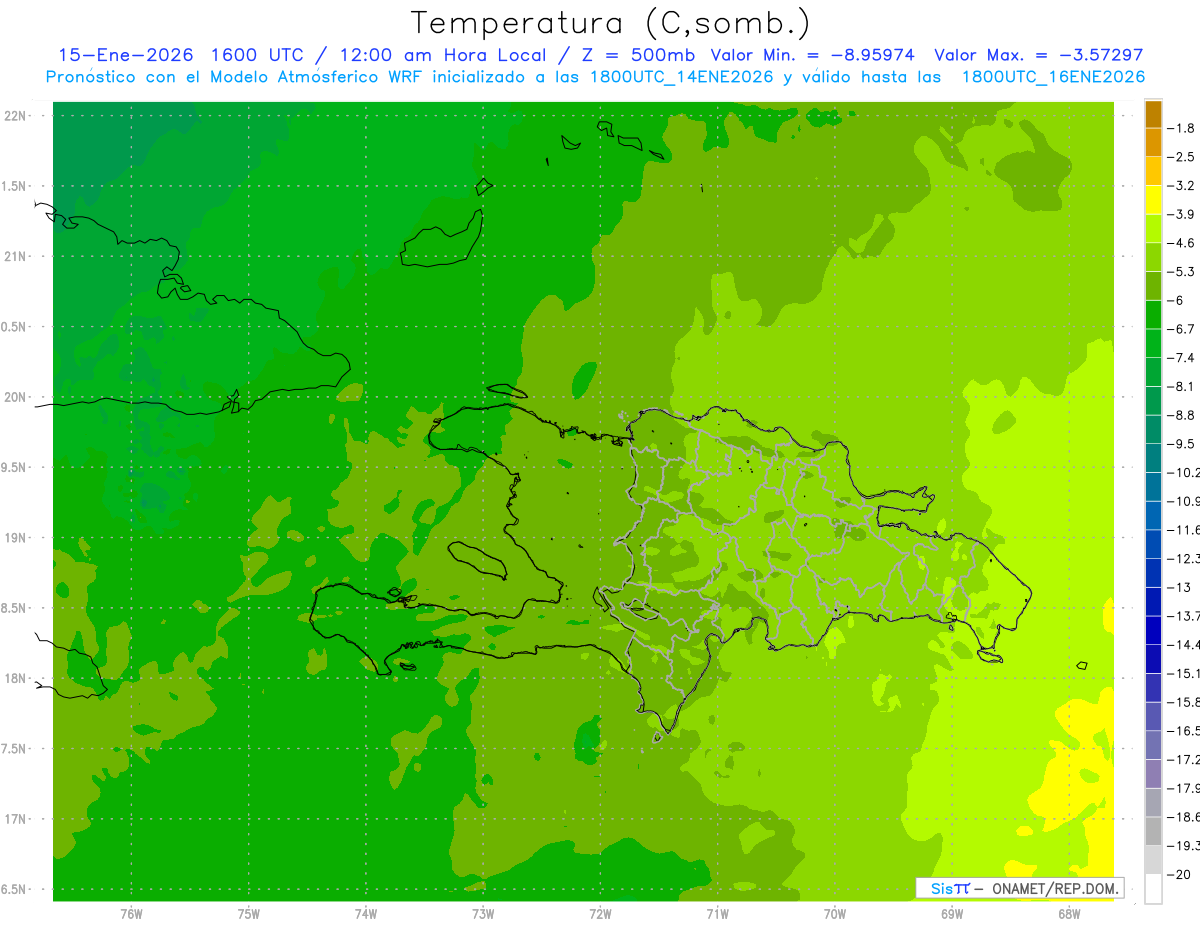1200x927 pixels.
Task: Click the 'Valor Min. = -8.95974' text
Action: 811,55
